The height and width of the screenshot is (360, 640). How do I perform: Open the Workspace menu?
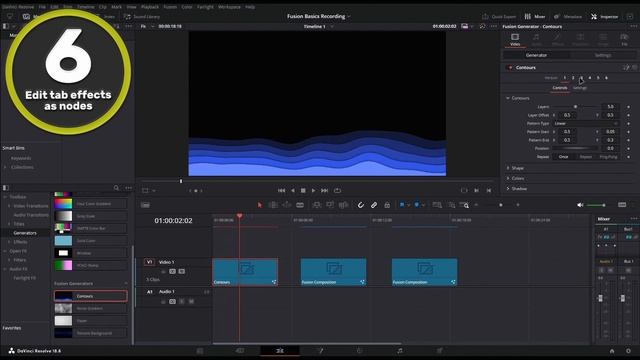(x=229, y=7)
